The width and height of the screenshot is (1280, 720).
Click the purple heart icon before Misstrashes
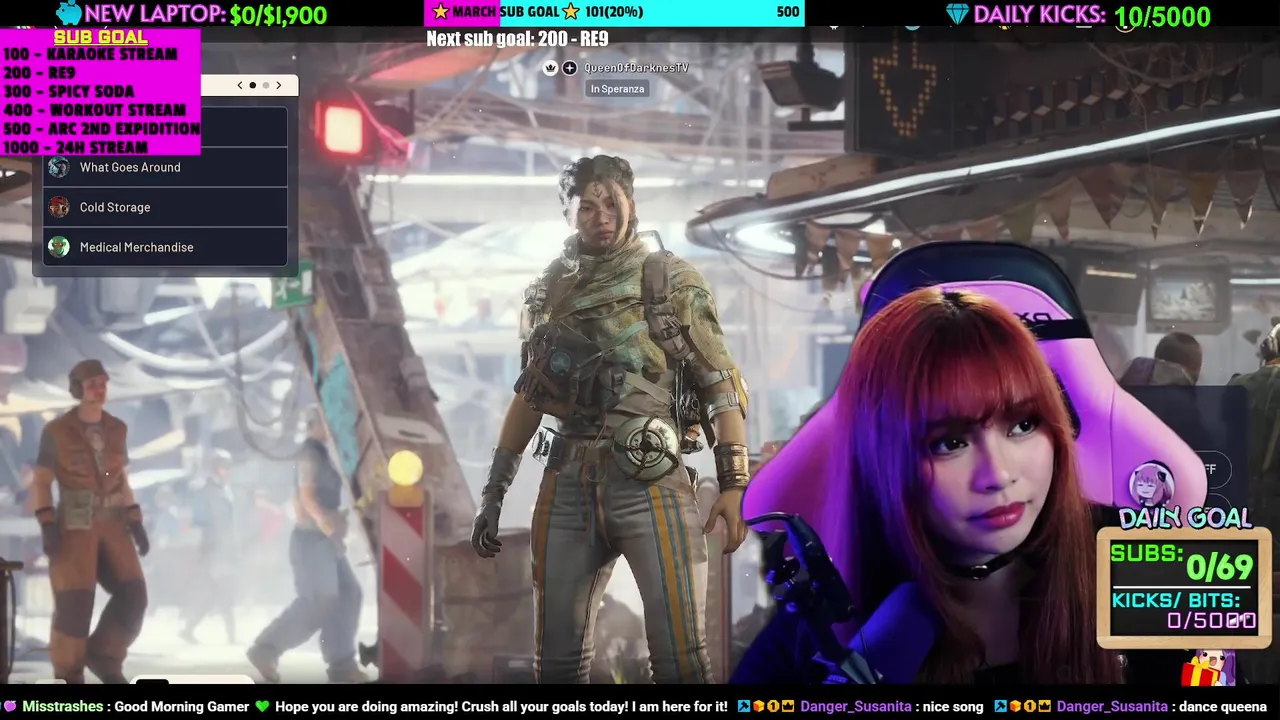[10, 707]
